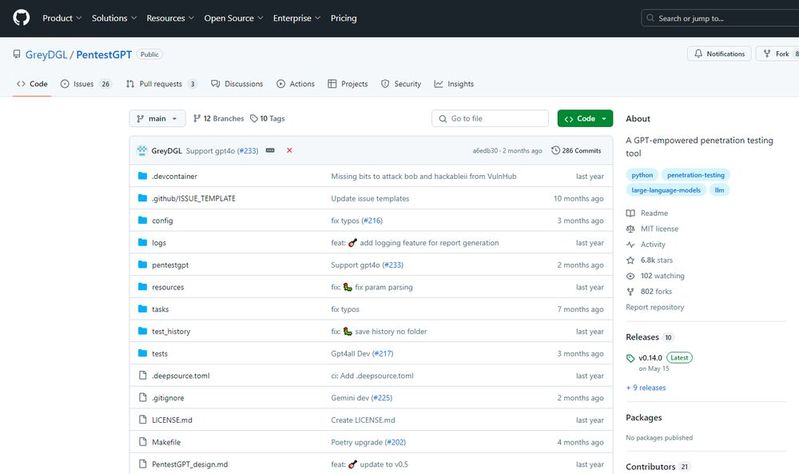Open the Pricing page
Screen dimensions: 799x474
tap(343, 18)
